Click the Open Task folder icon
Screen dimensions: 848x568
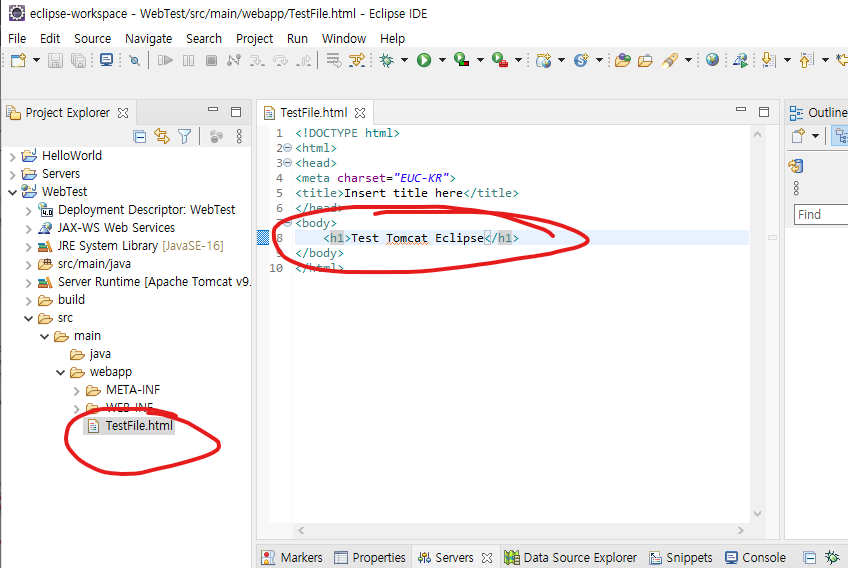point(645,60)
